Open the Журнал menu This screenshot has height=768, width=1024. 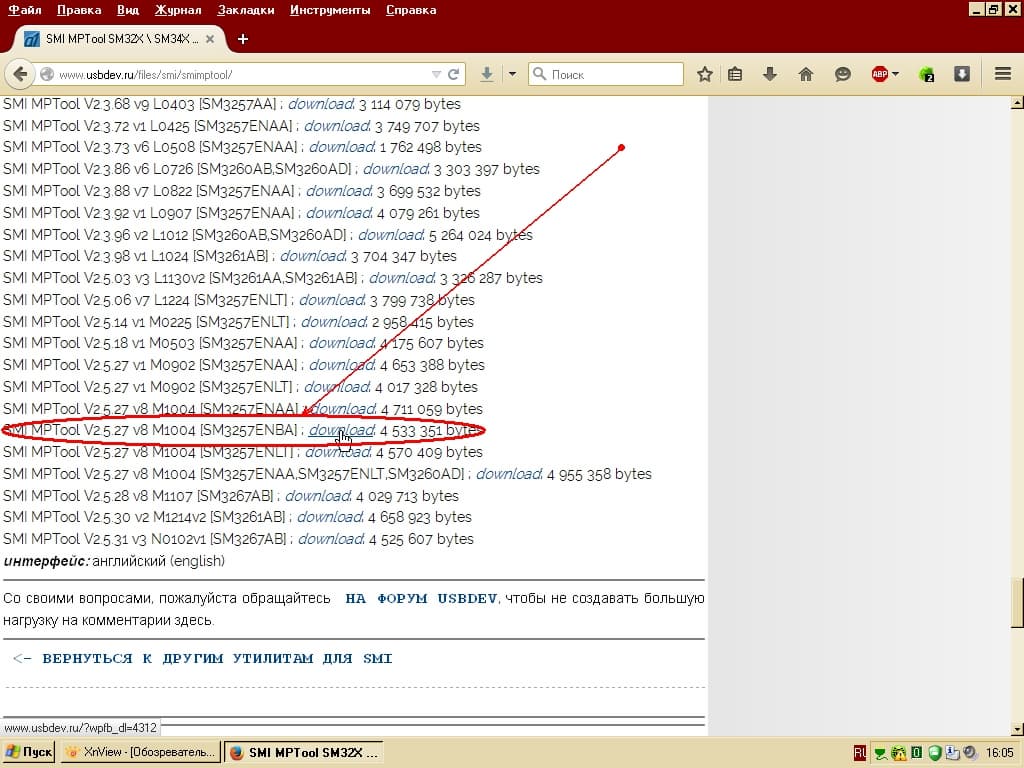(178, 10)
